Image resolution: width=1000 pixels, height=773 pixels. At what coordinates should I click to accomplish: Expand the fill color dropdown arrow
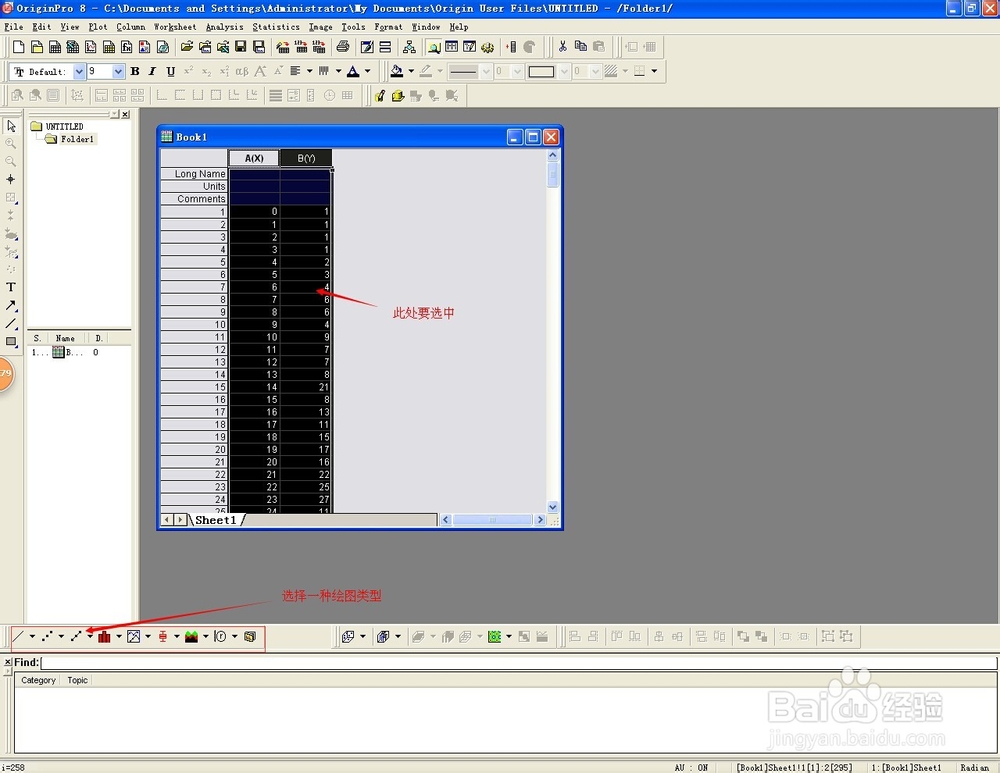(411, 71)
